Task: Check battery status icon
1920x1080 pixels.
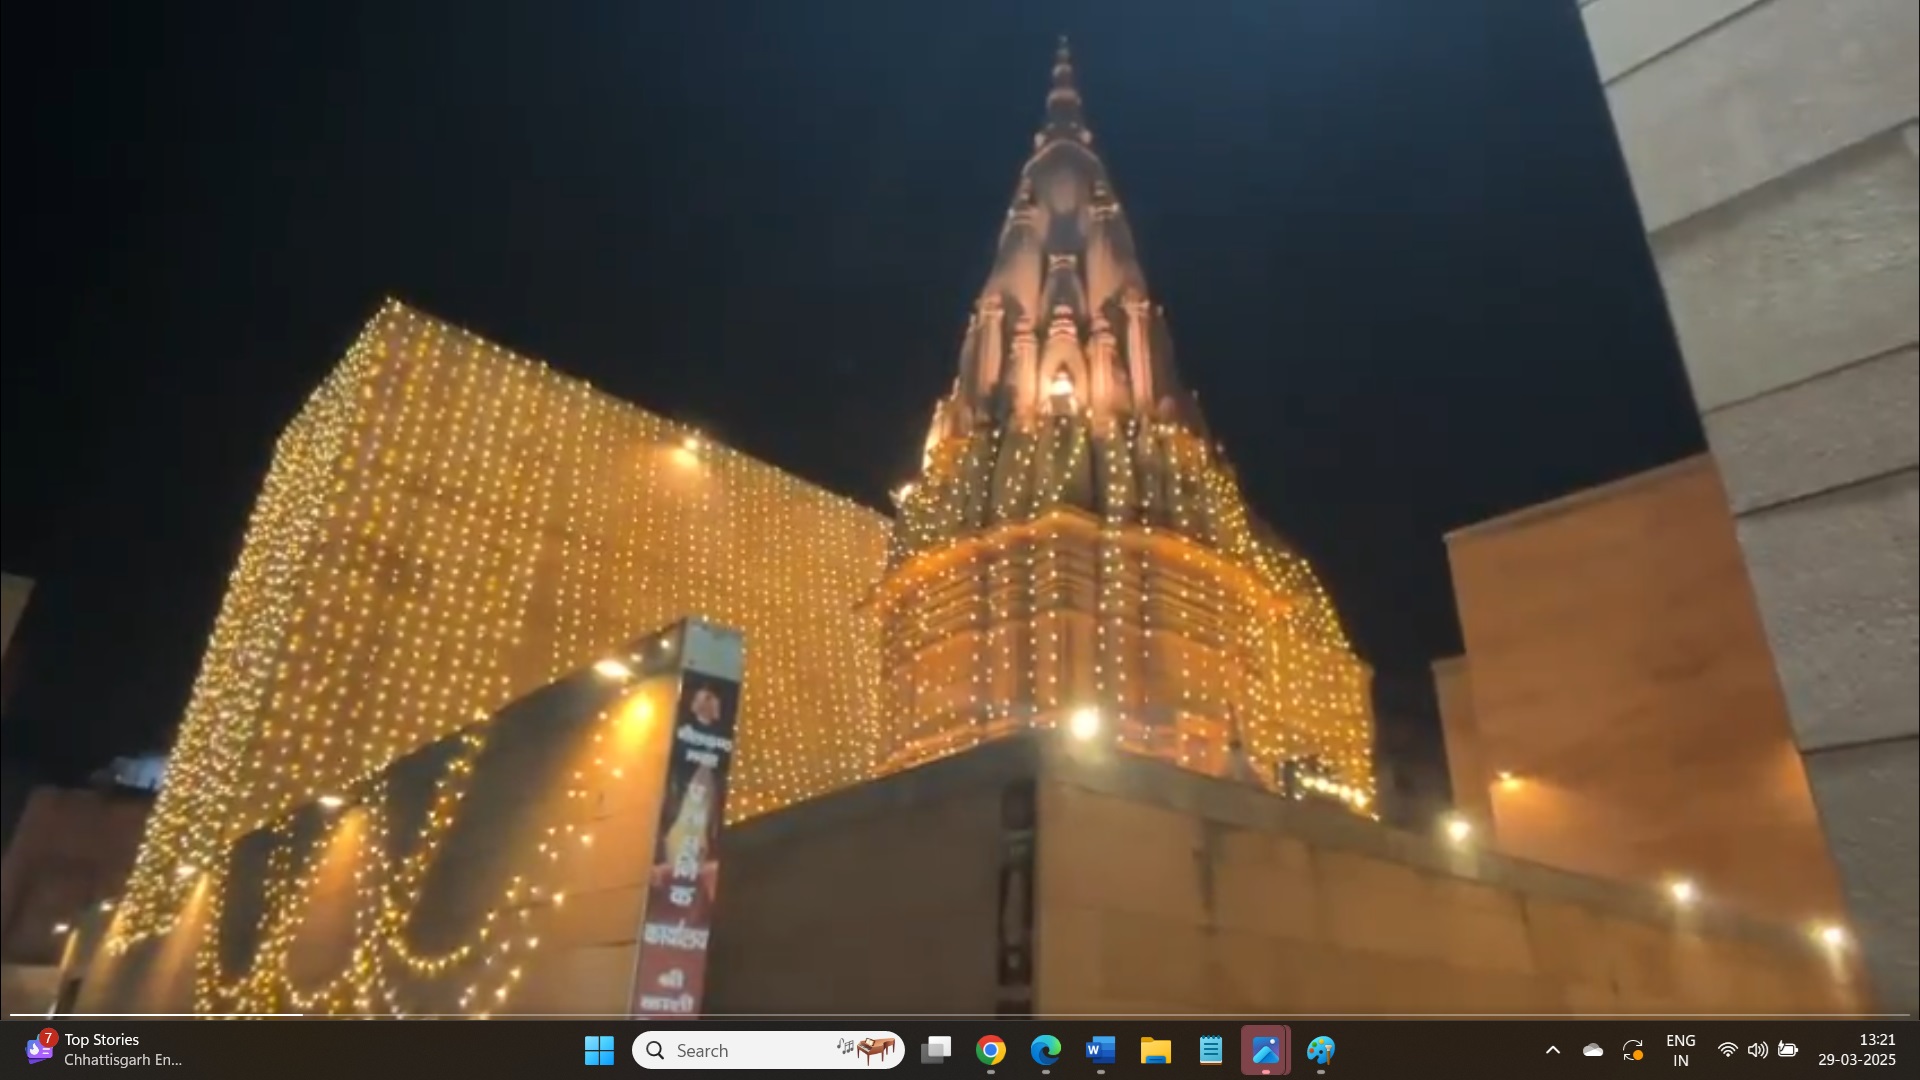Action: point(1788,1050)
